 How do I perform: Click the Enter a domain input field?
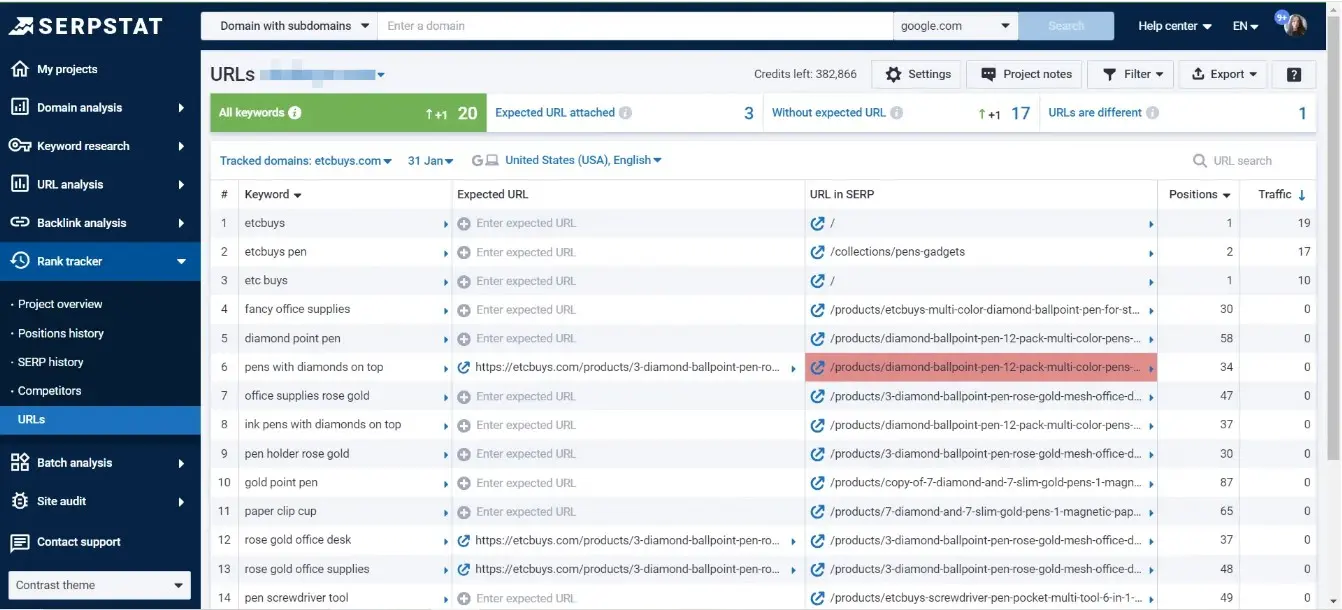tap(634, 26)
